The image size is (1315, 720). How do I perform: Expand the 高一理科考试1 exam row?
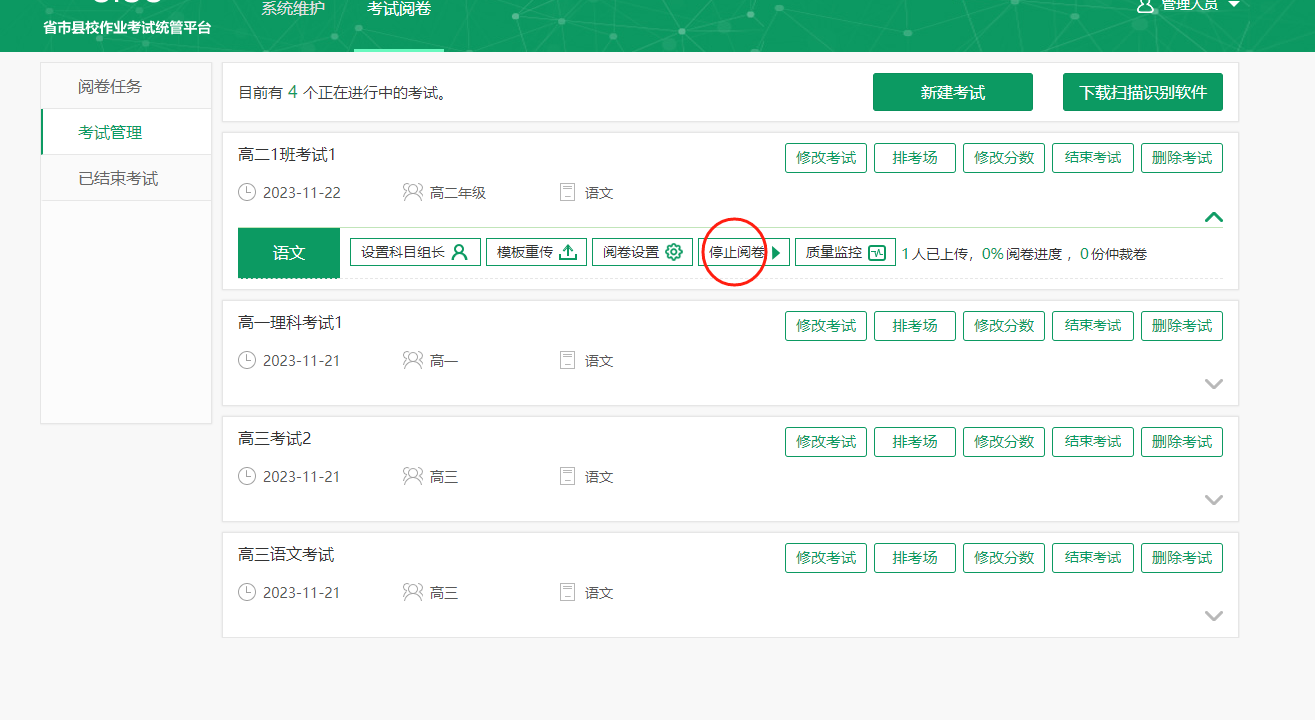point(1214,384)
